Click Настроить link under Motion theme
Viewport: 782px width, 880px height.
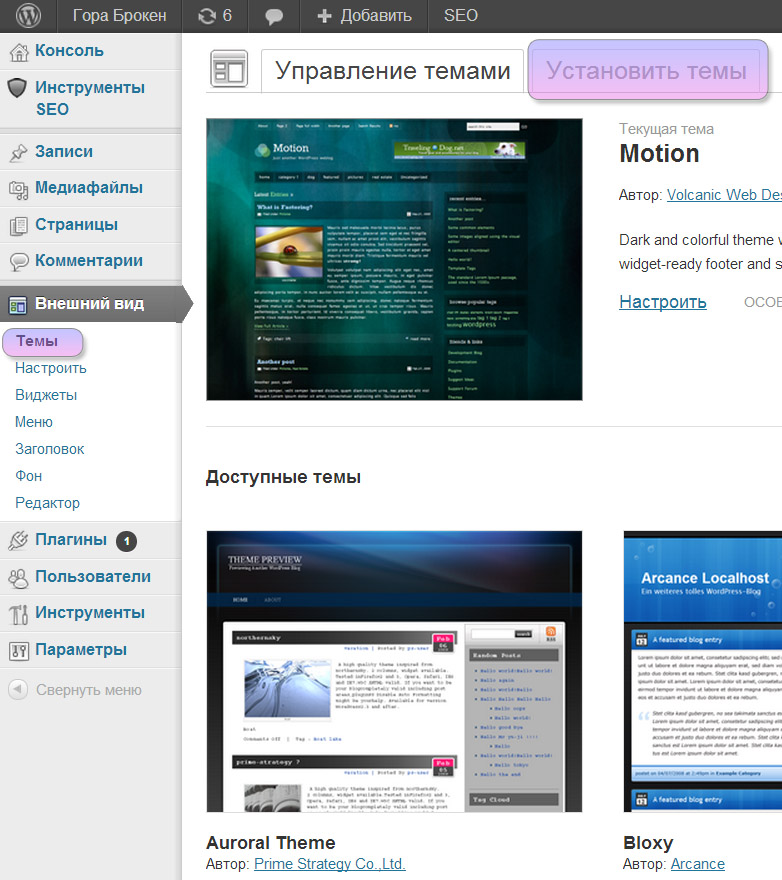coord(662,302)
